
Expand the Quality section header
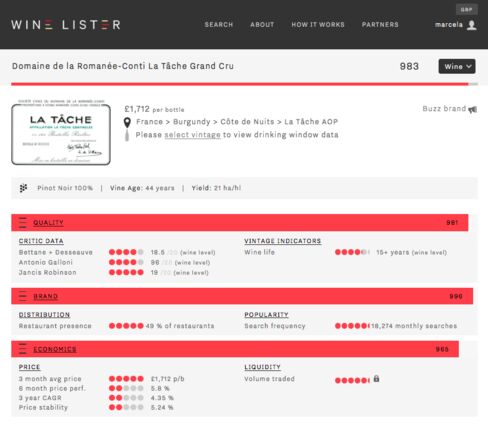240,223
